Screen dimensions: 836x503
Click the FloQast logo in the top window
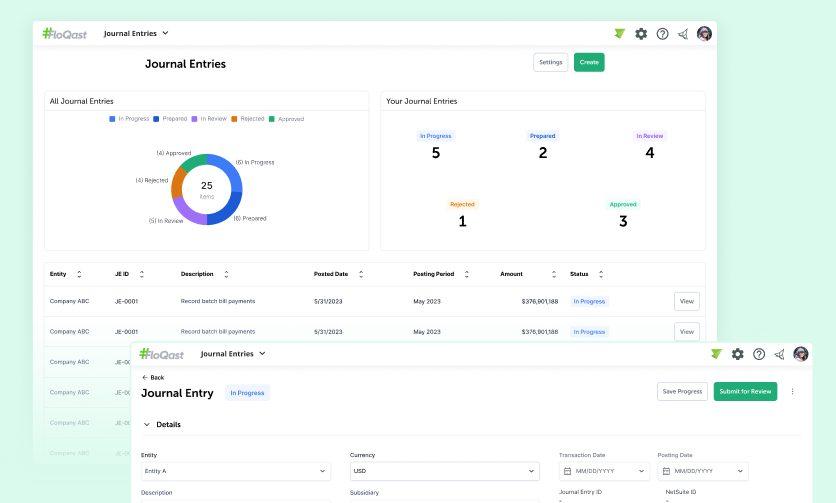pos(65,34)
